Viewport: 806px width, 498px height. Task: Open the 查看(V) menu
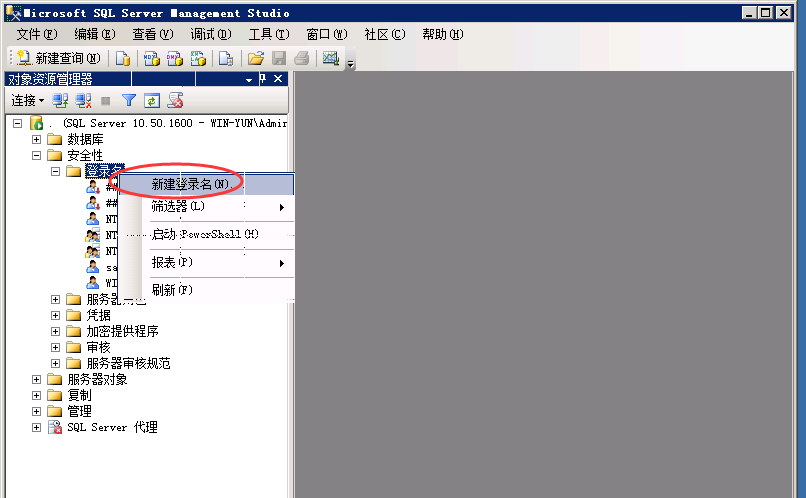click(x=153, y=34)
